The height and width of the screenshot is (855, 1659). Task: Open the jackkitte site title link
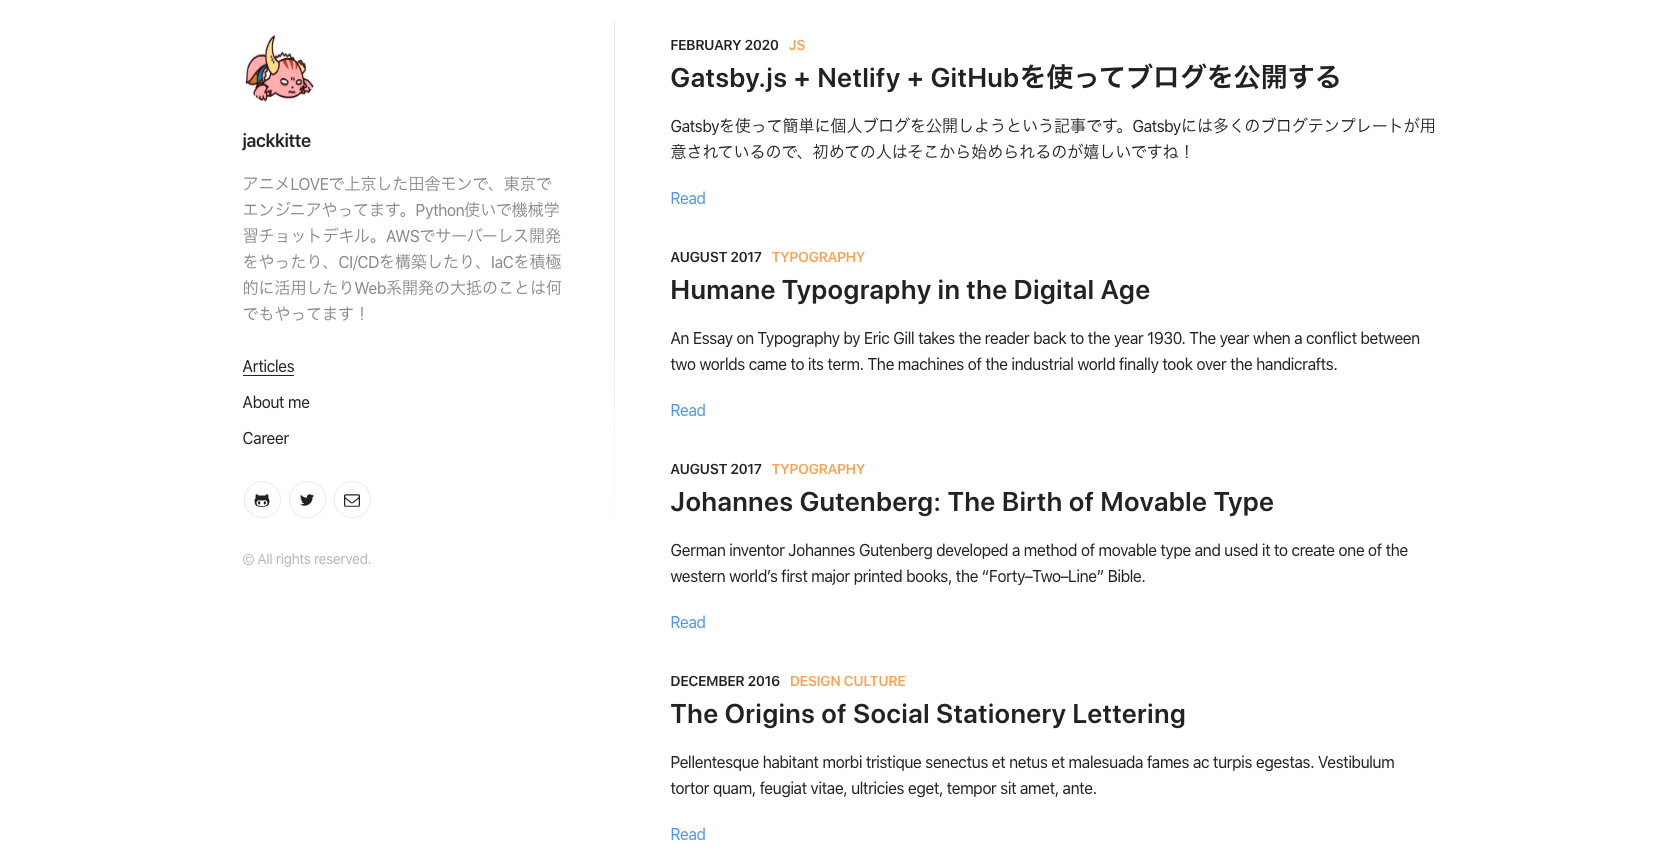click(x=276, y=141)
